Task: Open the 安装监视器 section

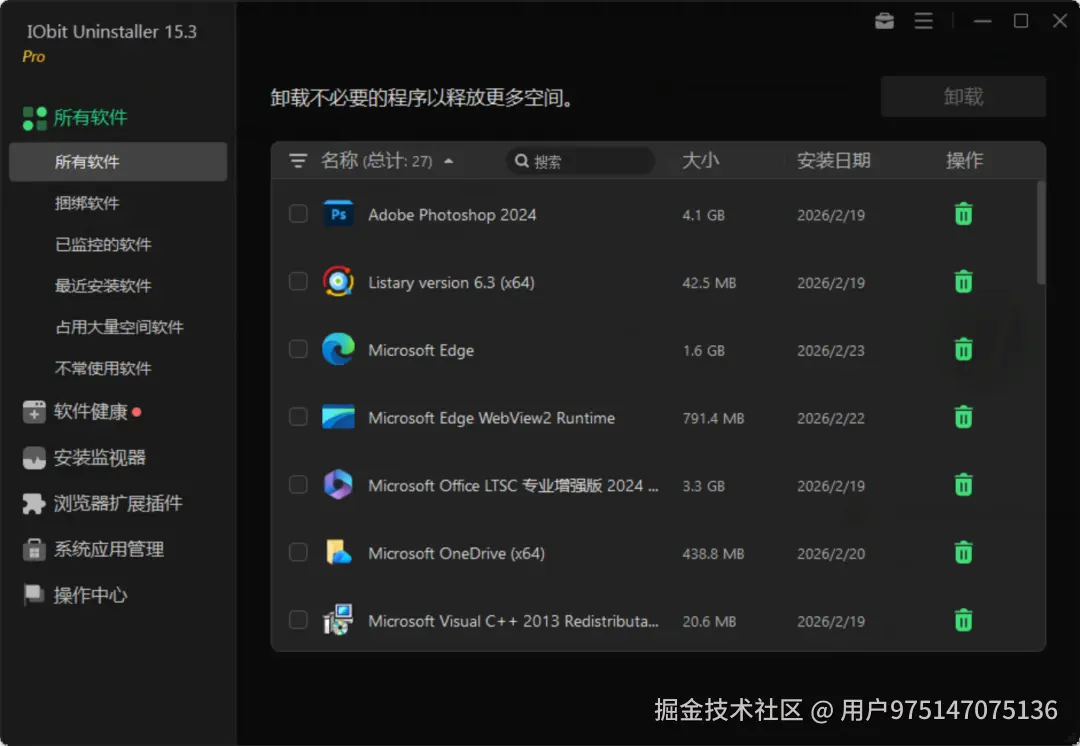Action: click(x=99, y=458)
